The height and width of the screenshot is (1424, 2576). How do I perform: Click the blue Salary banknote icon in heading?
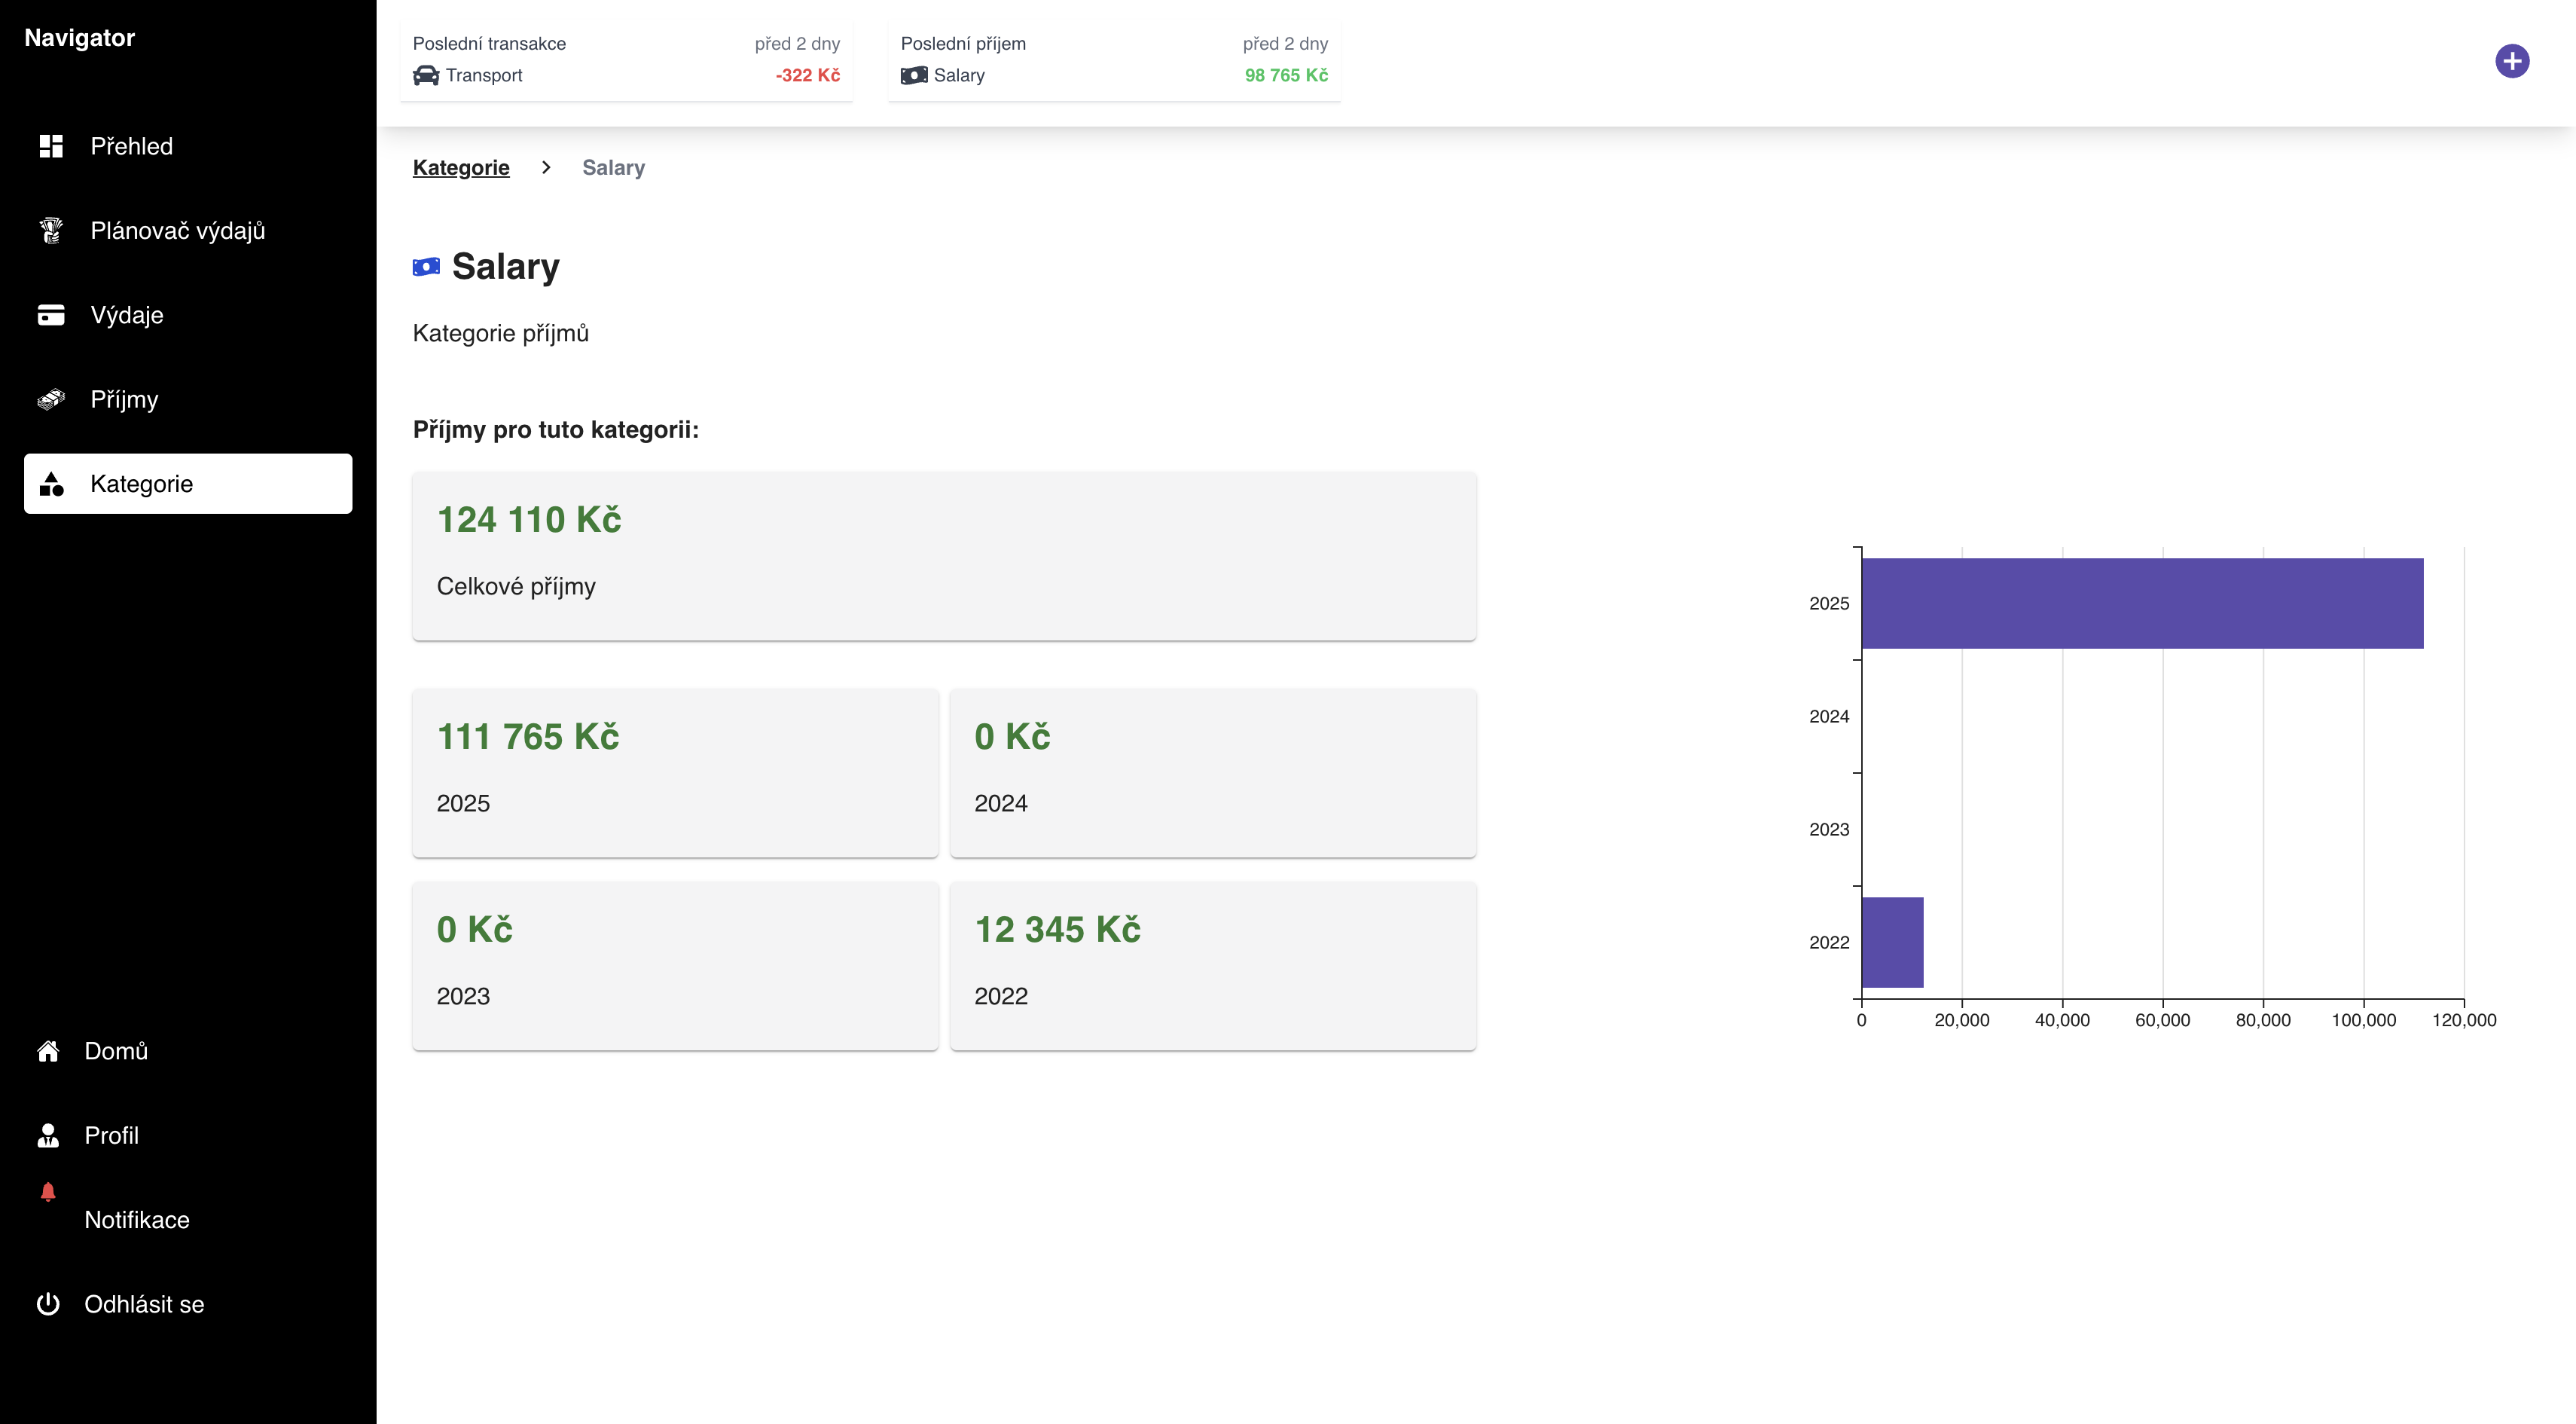tap(426, 267)
